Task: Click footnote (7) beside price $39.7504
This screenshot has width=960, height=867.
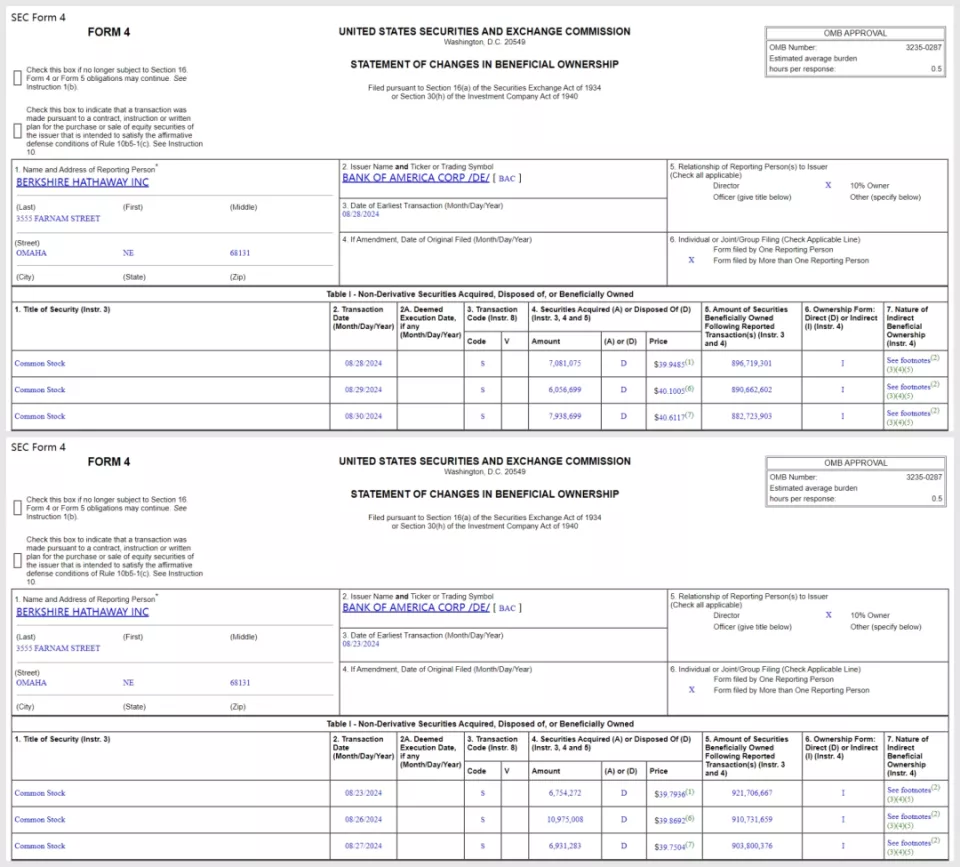Action: (689, 844)
